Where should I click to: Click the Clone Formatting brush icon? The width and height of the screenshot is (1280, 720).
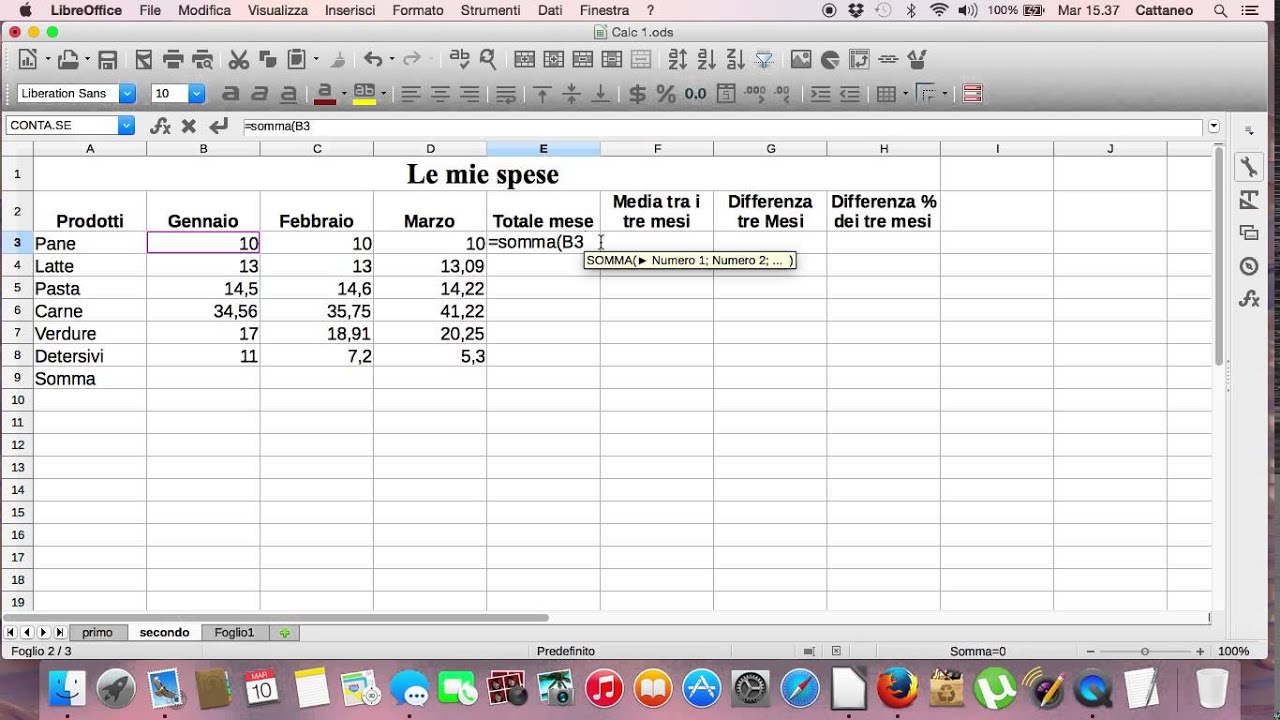339,60
